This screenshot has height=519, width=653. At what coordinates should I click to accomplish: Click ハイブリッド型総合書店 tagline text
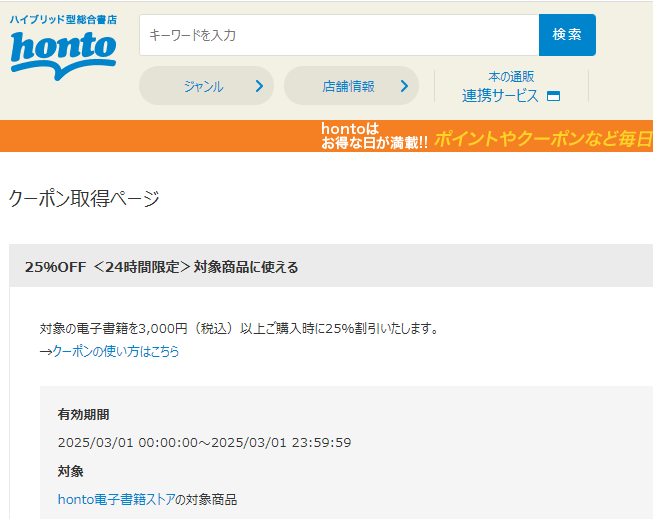pos(63,20)
